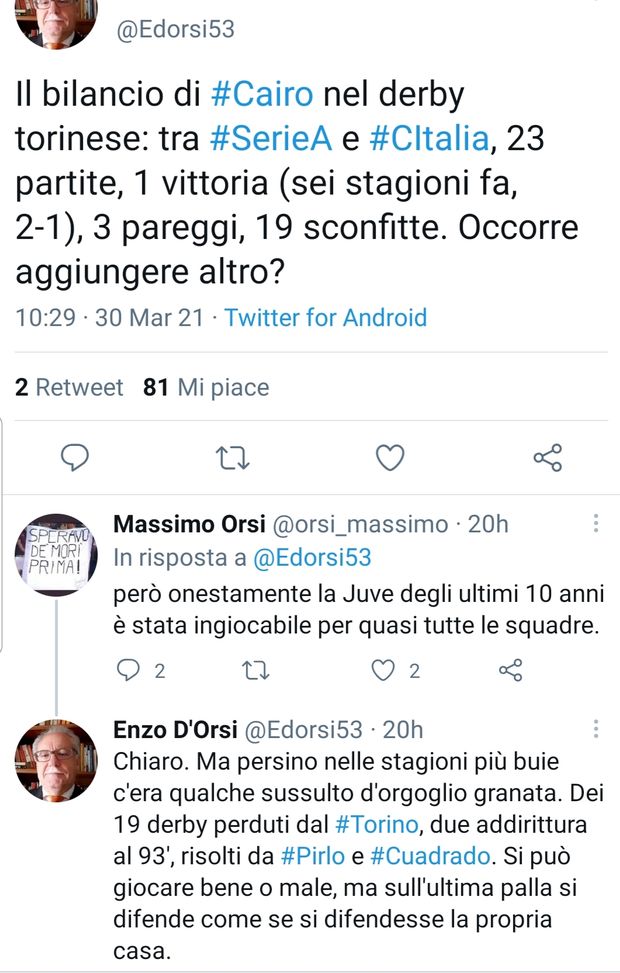View the 2 Retweet list
This screenshot has width=620, height=973.
[x=69, y=387]
